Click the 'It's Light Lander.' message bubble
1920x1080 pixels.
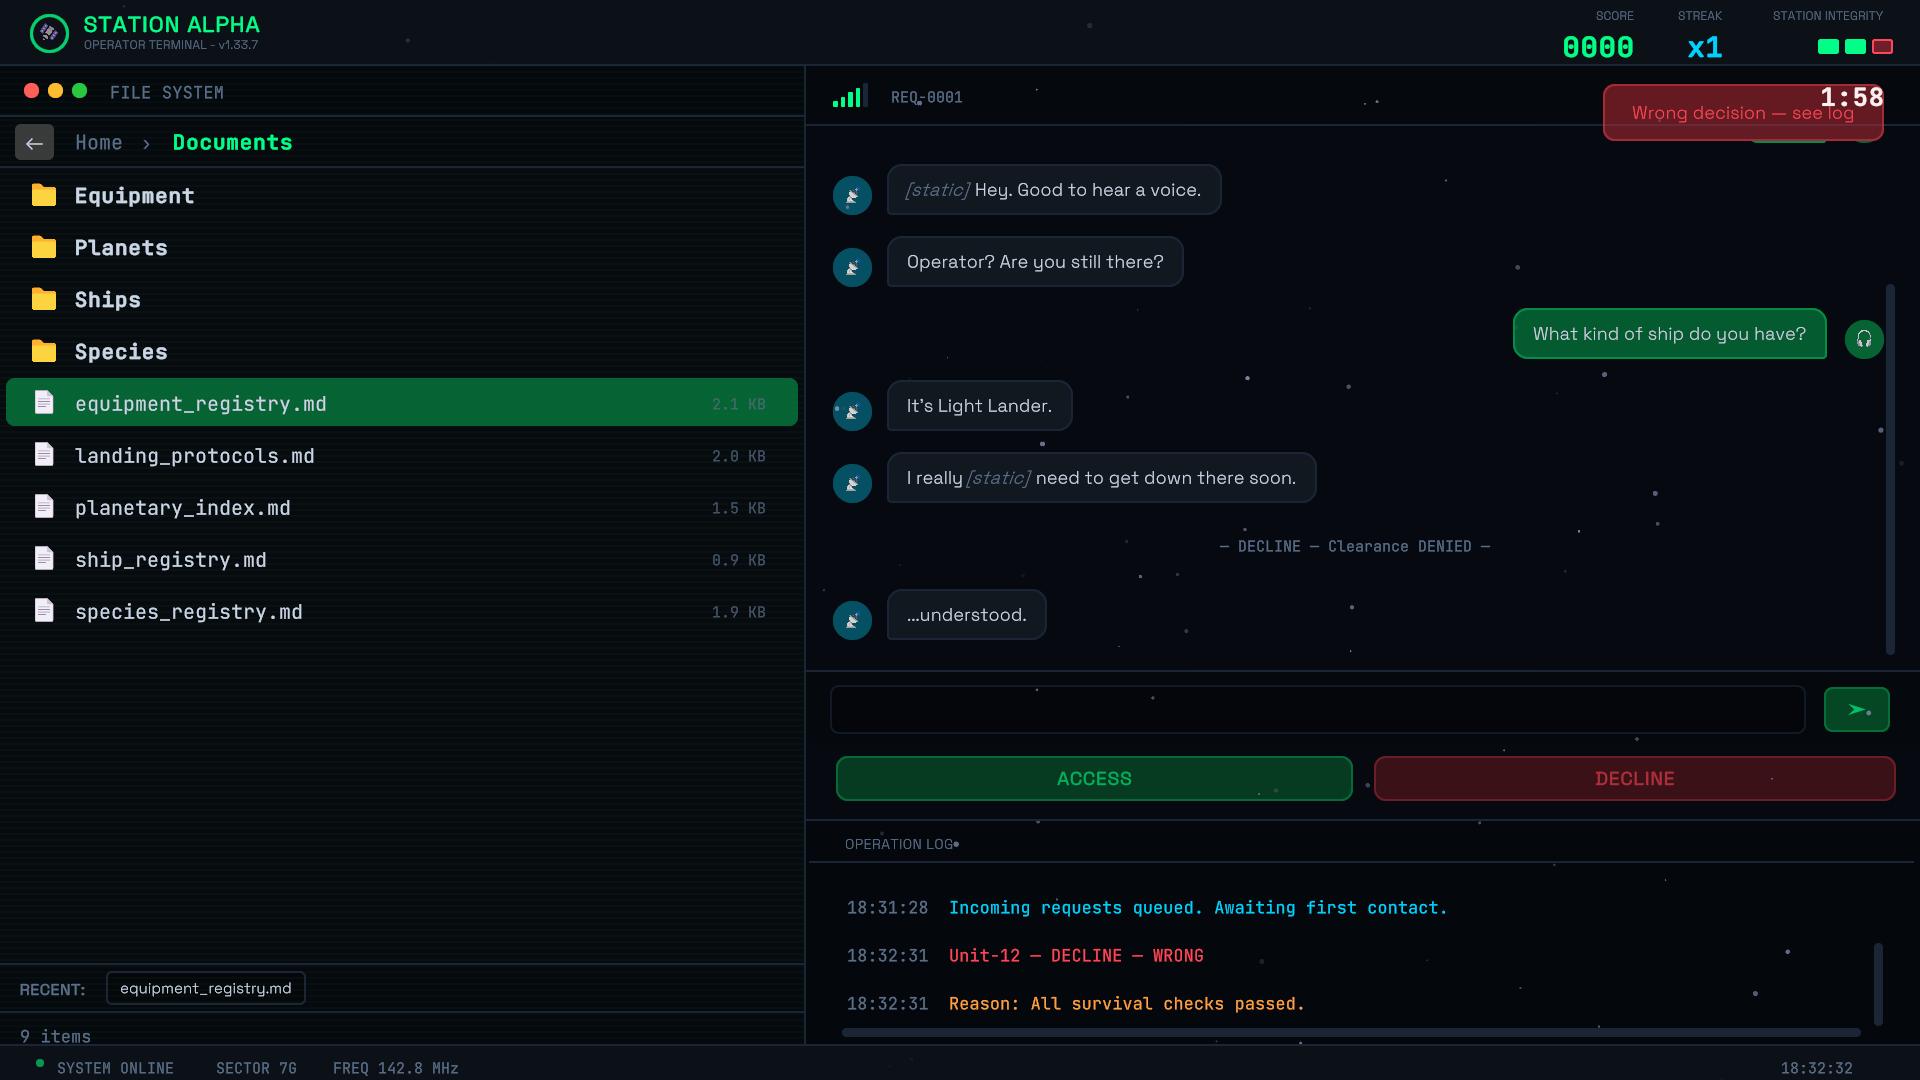tap(979, 406)
